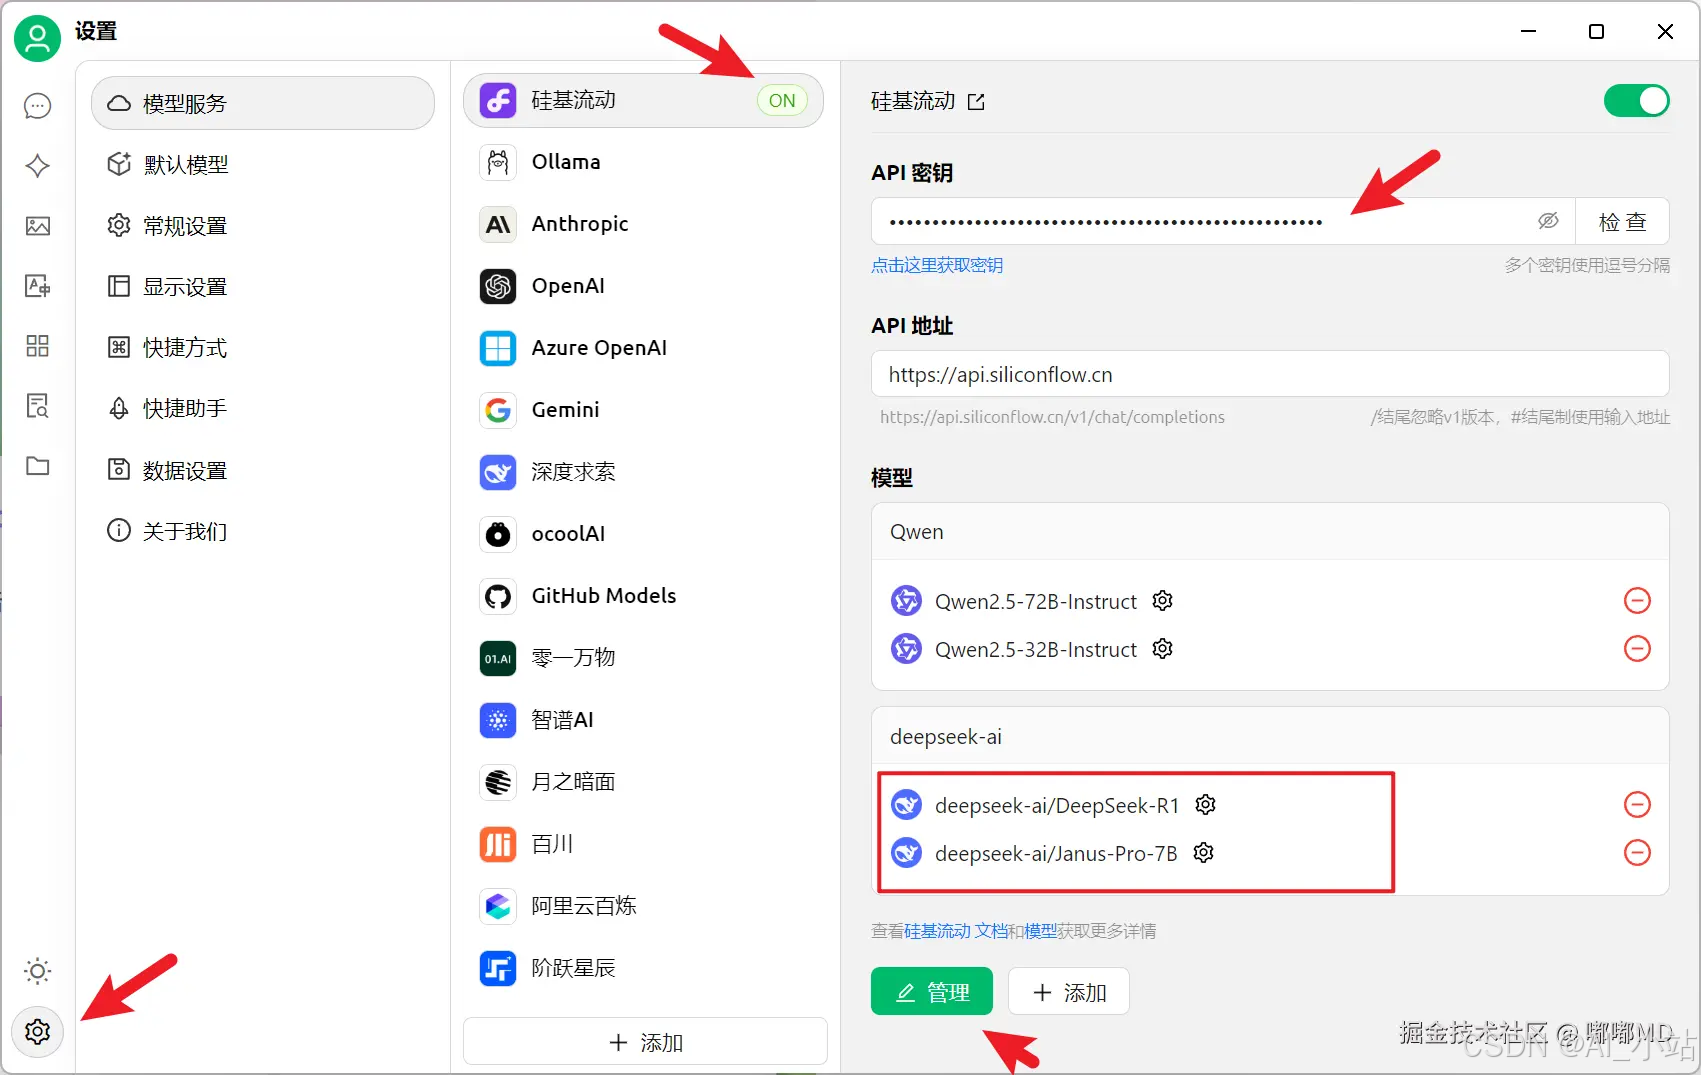The width and height of the screenshot is (1701, 1075).
Task: Open settings gear for Qwen2.5-72B-Instruct
Action: (1162, 601)
